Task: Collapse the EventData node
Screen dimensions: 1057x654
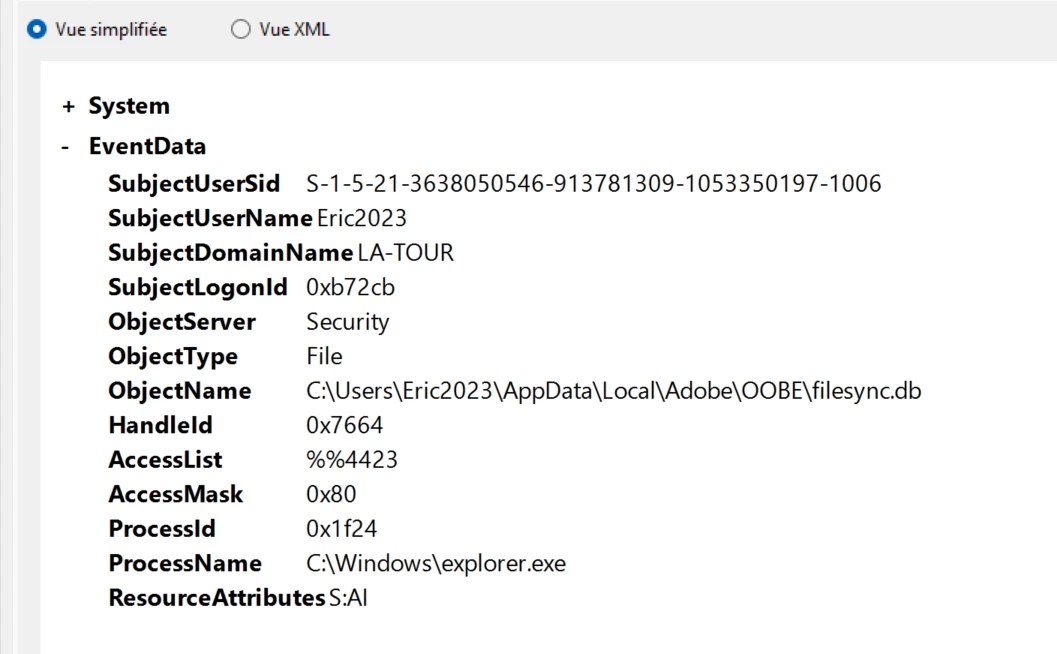Action: pyautogui.click(x=65, y=146)
